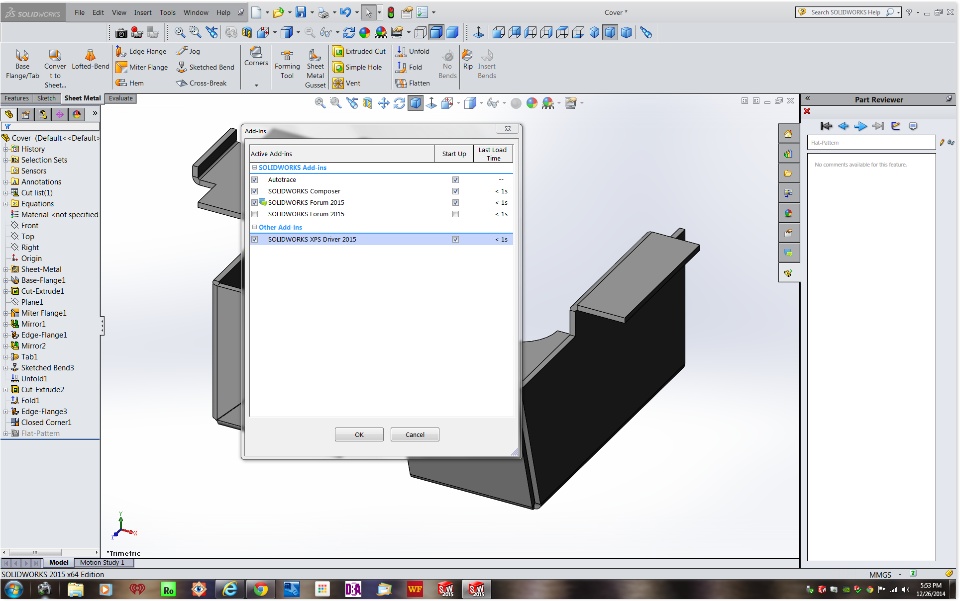Toggle Autotrace Start Up checkbox
The height and width of the screenshot is (601, 960).
(455, 180)
